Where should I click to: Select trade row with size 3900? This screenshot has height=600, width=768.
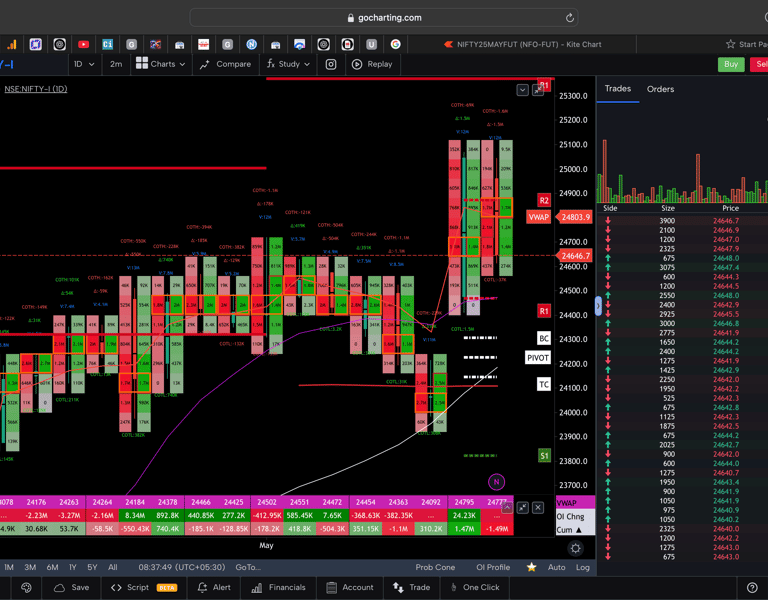coord(682,221)
